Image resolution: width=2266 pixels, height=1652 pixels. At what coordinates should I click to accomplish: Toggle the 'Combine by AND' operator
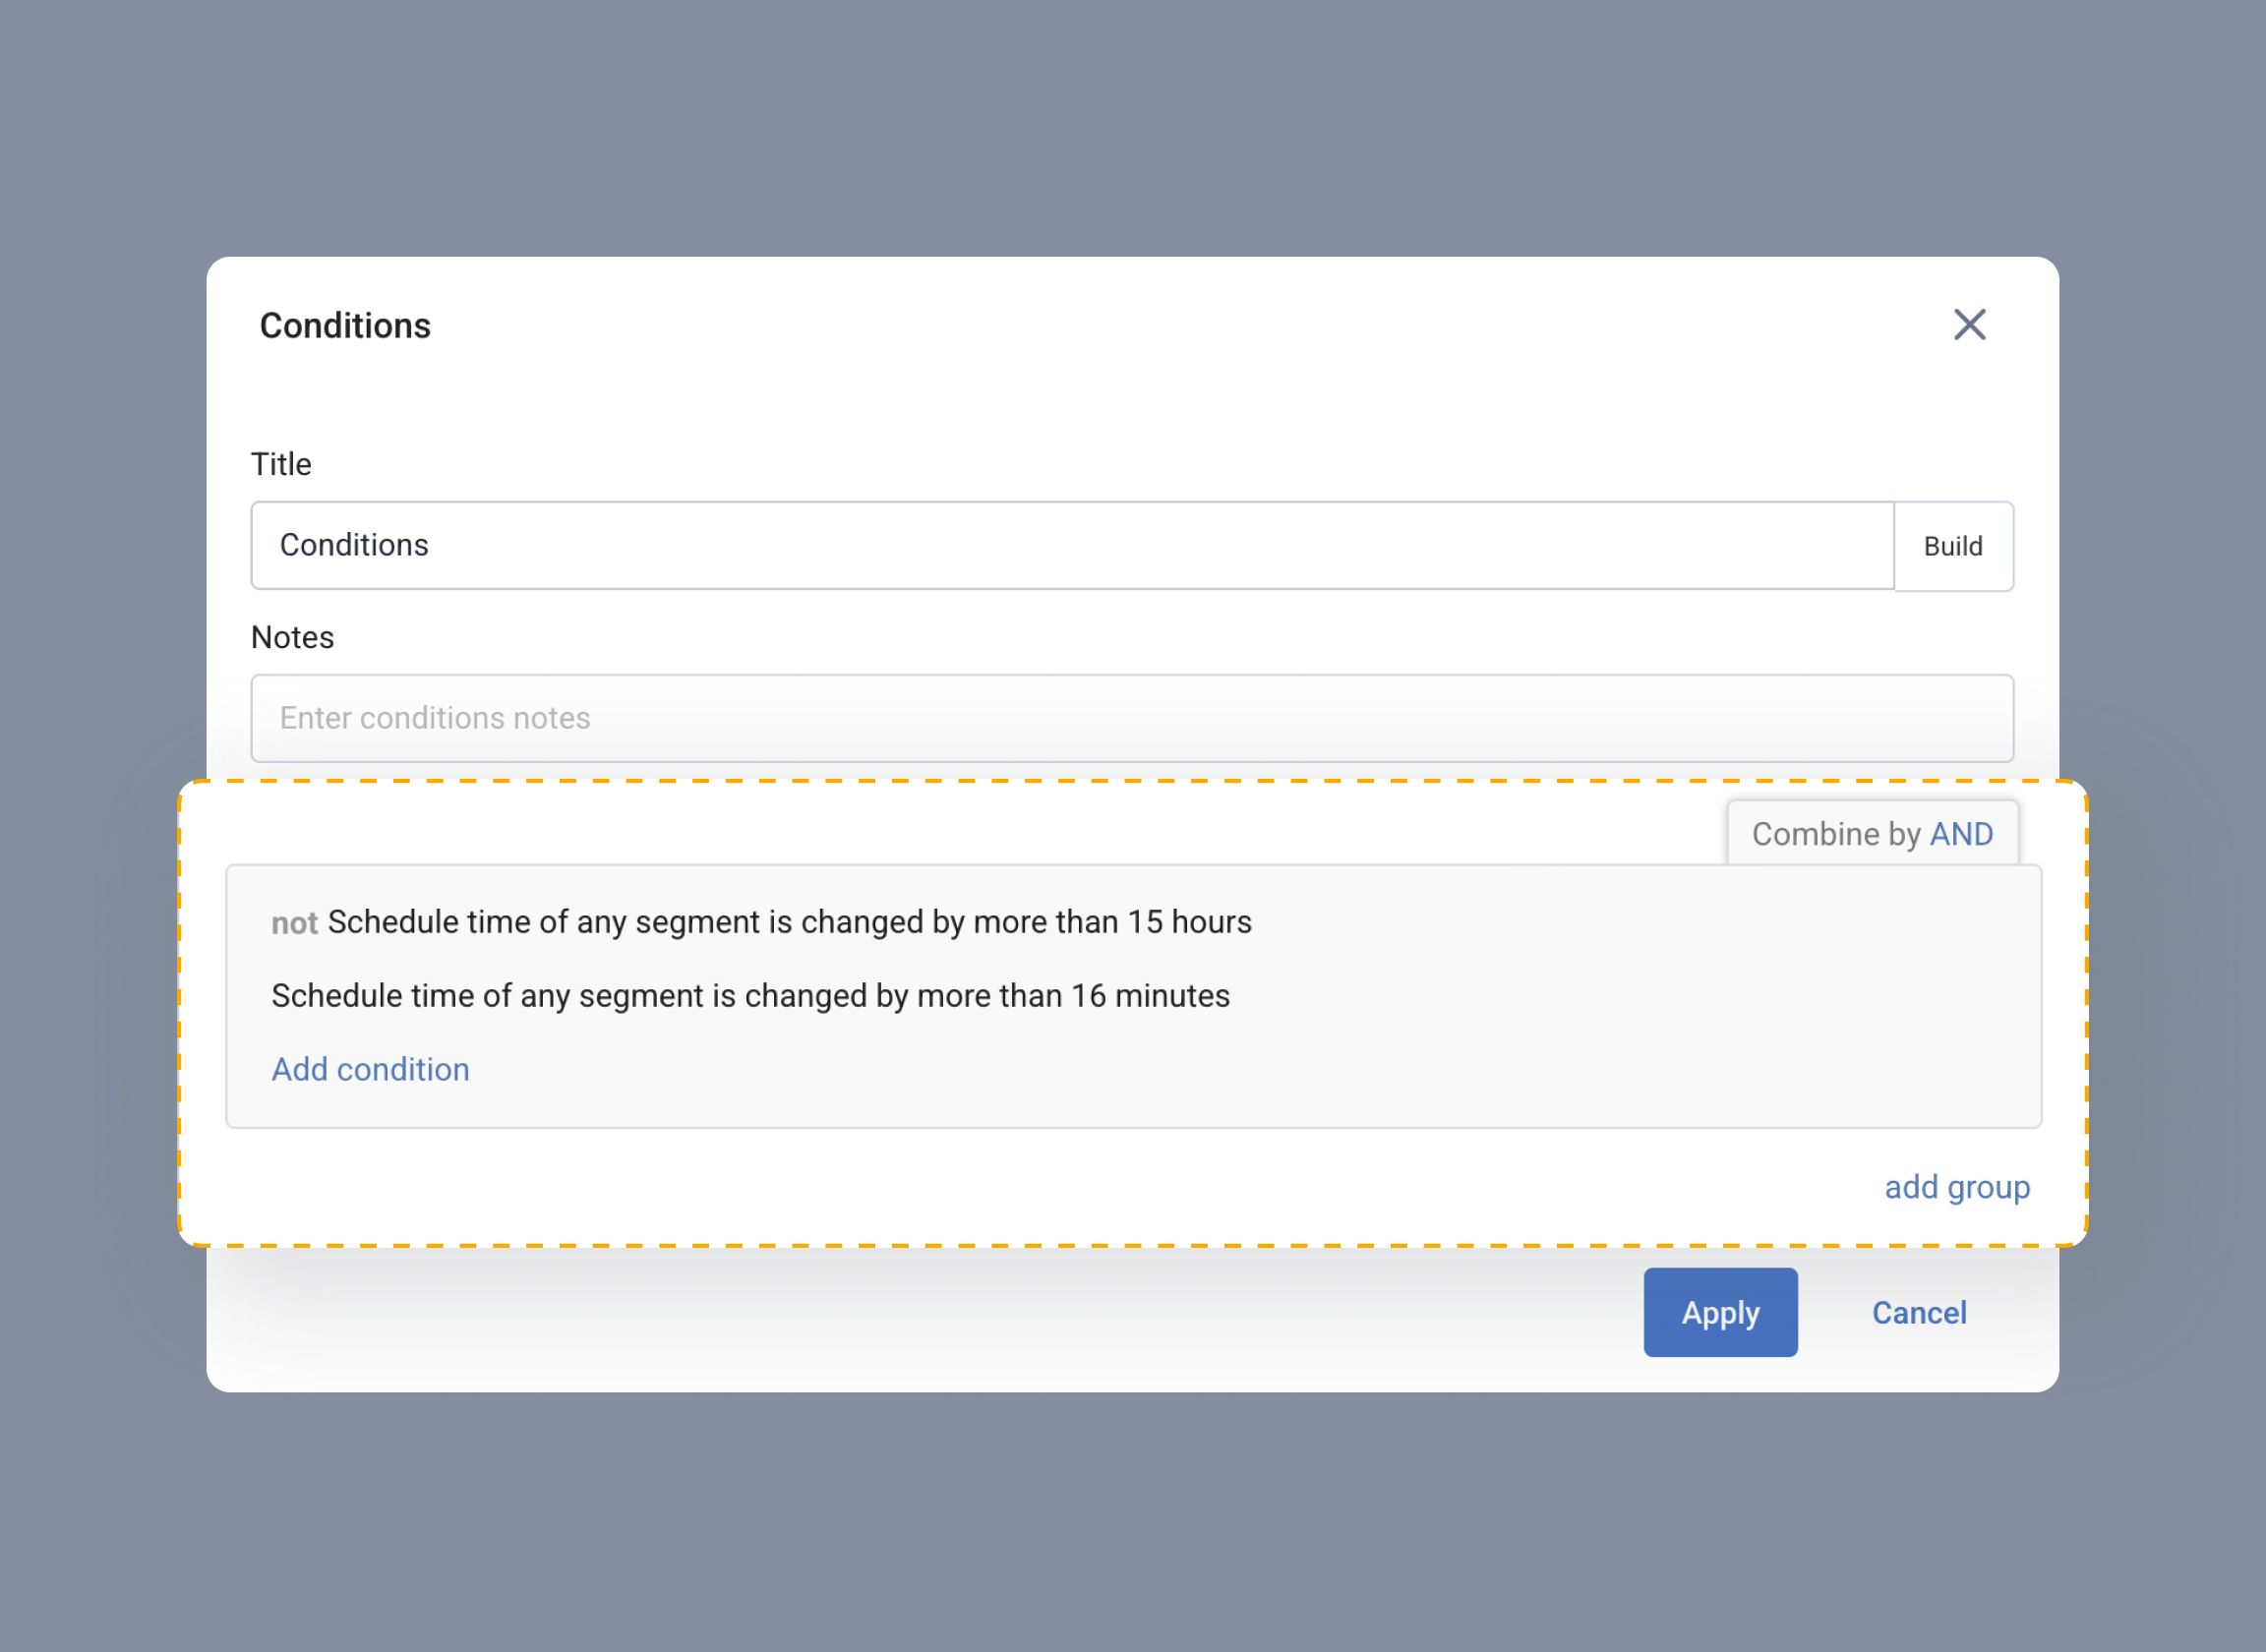click(1871, 834)
